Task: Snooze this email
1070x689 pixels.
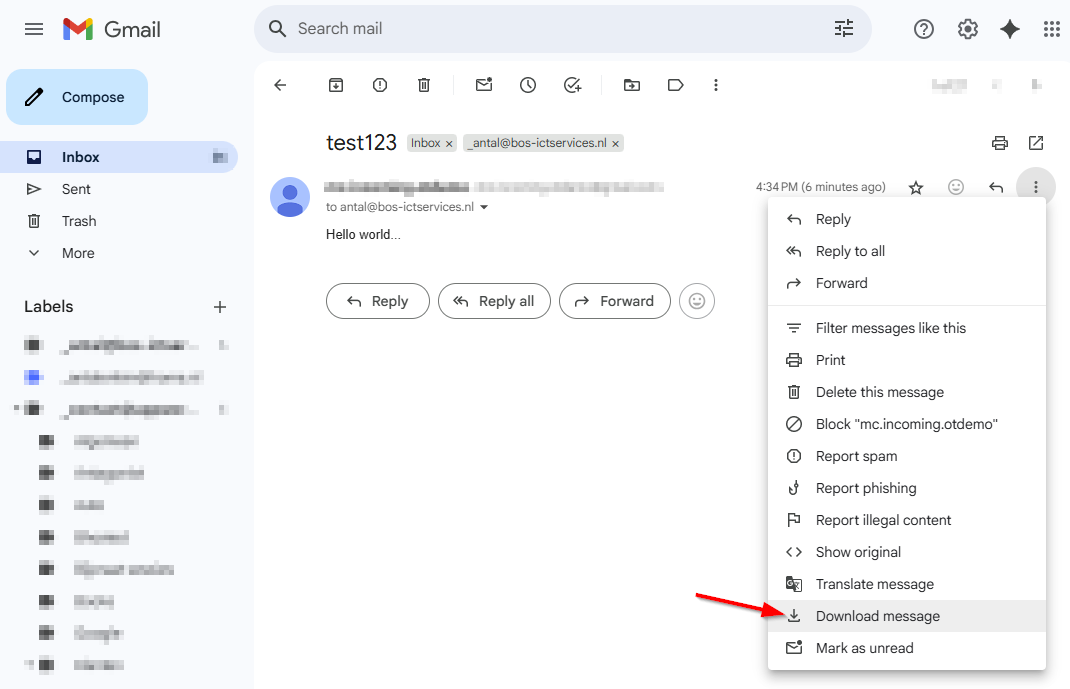Action: tap(527, 85)
